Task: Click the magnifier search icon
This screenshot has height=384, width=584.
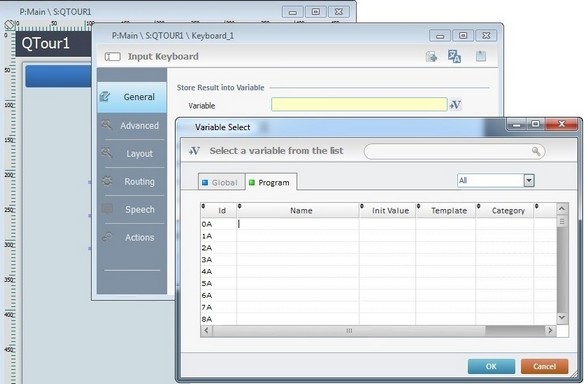Action: pos(536,151)
